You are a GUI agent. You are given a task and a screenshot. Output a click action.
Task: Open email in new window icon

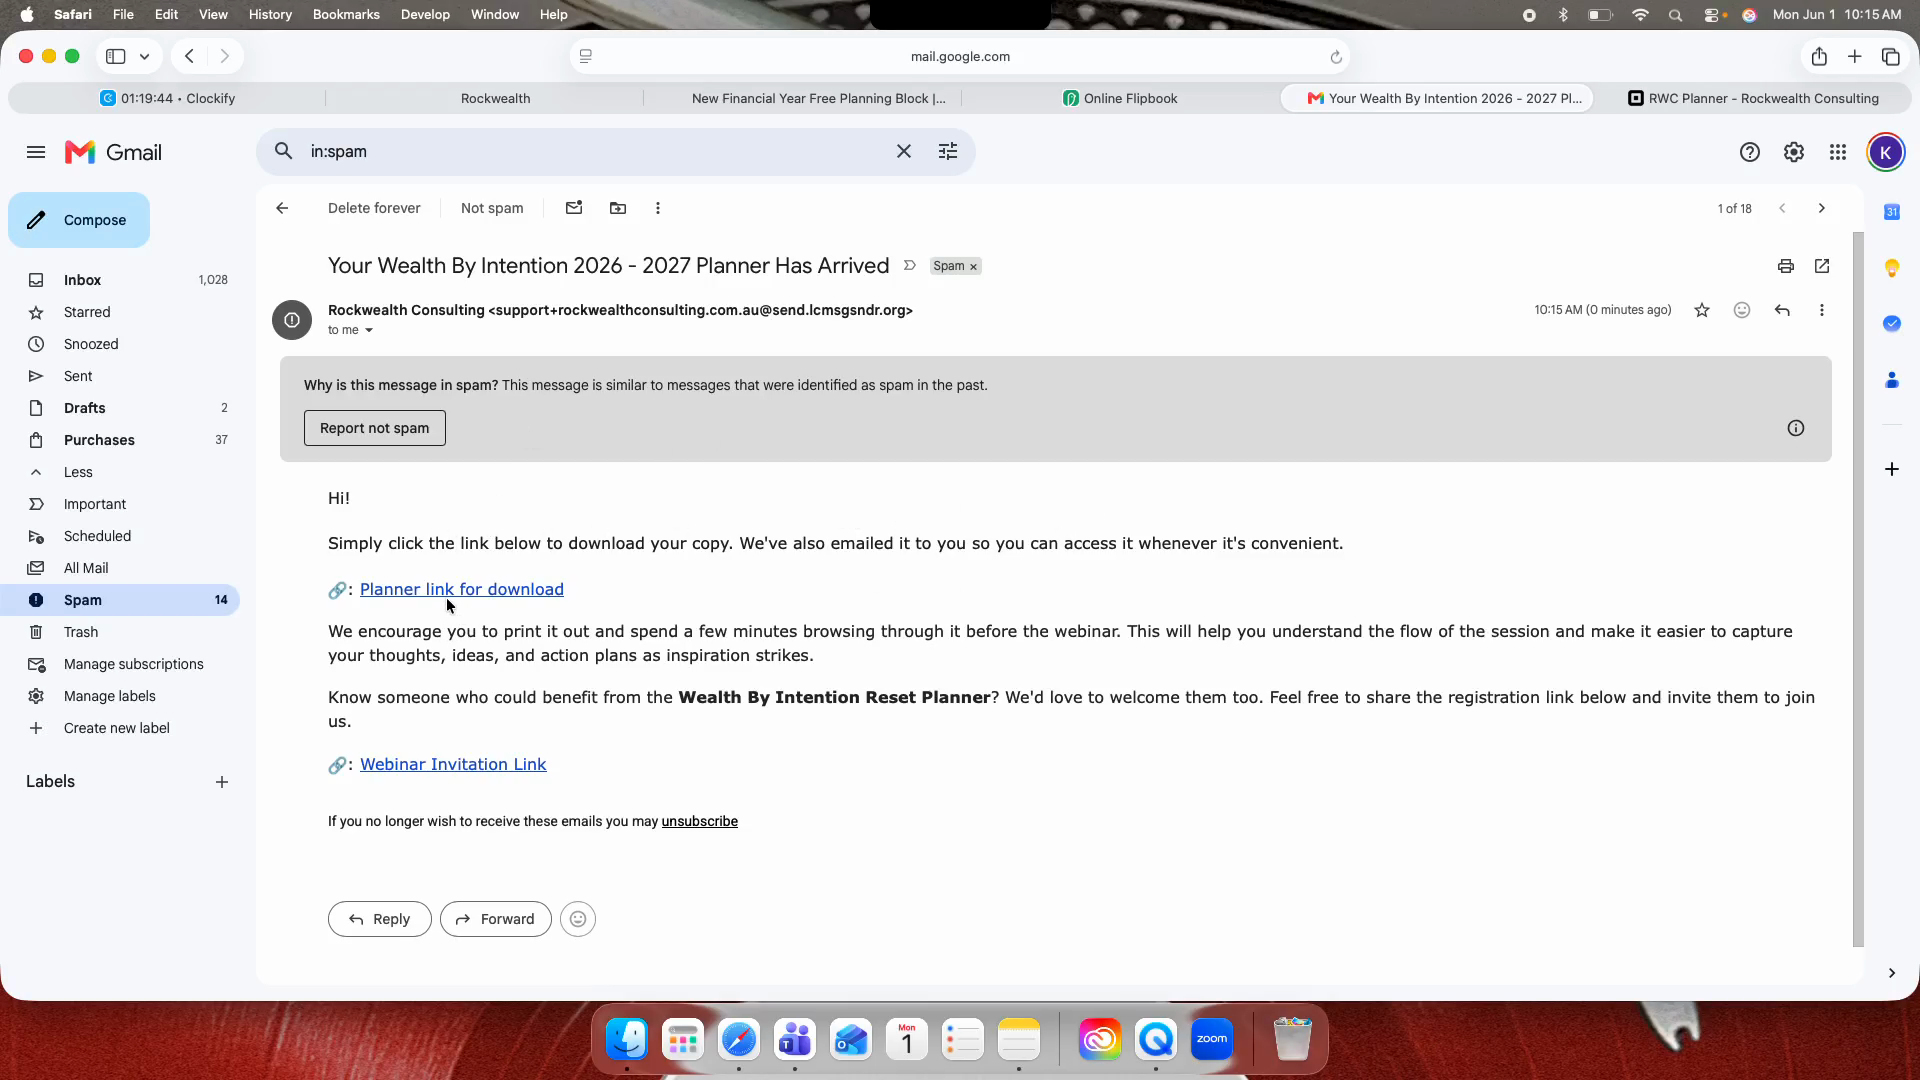(x=1821, y=266)
